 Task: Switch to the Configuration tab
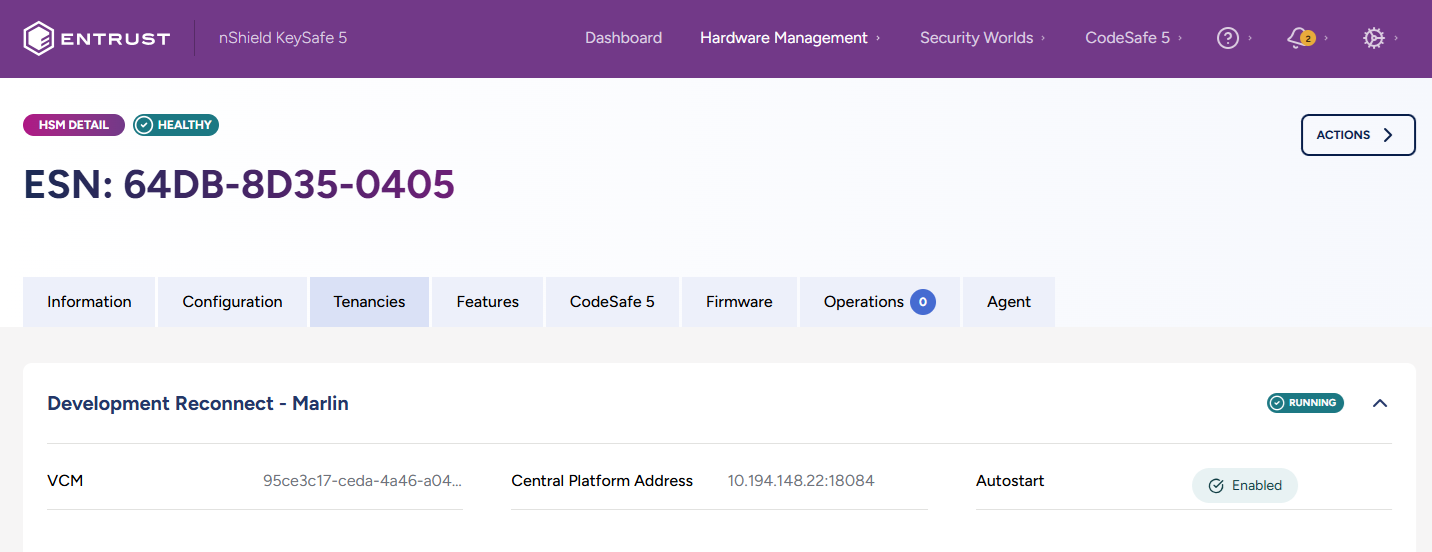[232, 302]
